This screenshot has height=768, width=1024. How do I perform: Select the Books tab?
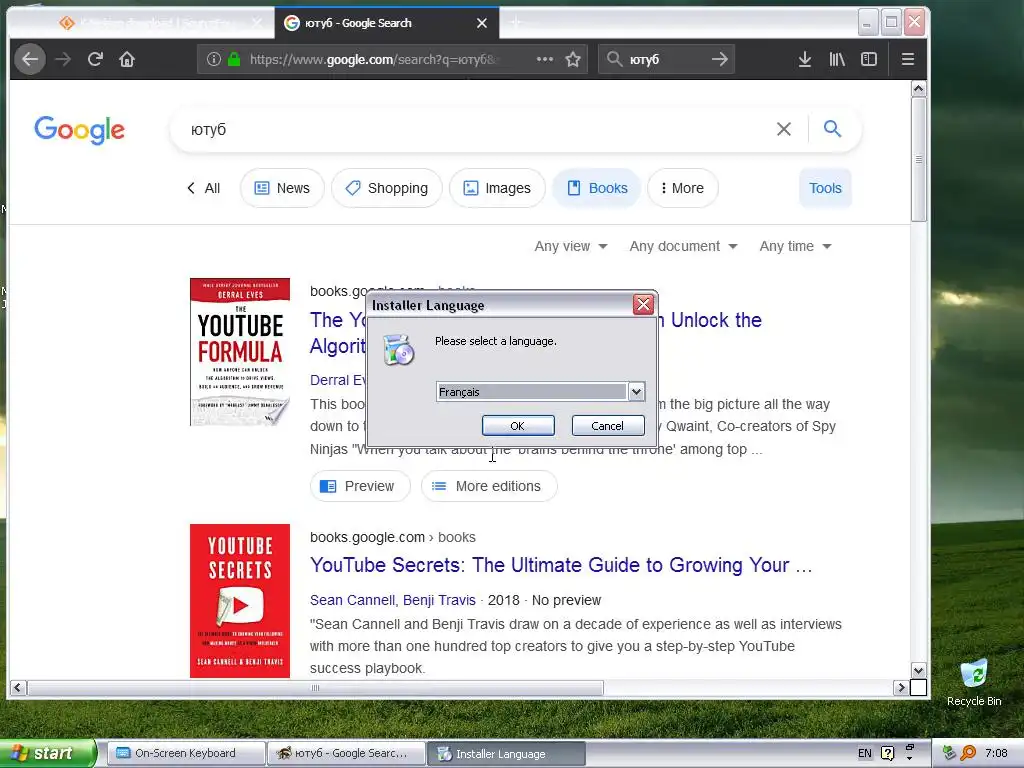point(596,188)
